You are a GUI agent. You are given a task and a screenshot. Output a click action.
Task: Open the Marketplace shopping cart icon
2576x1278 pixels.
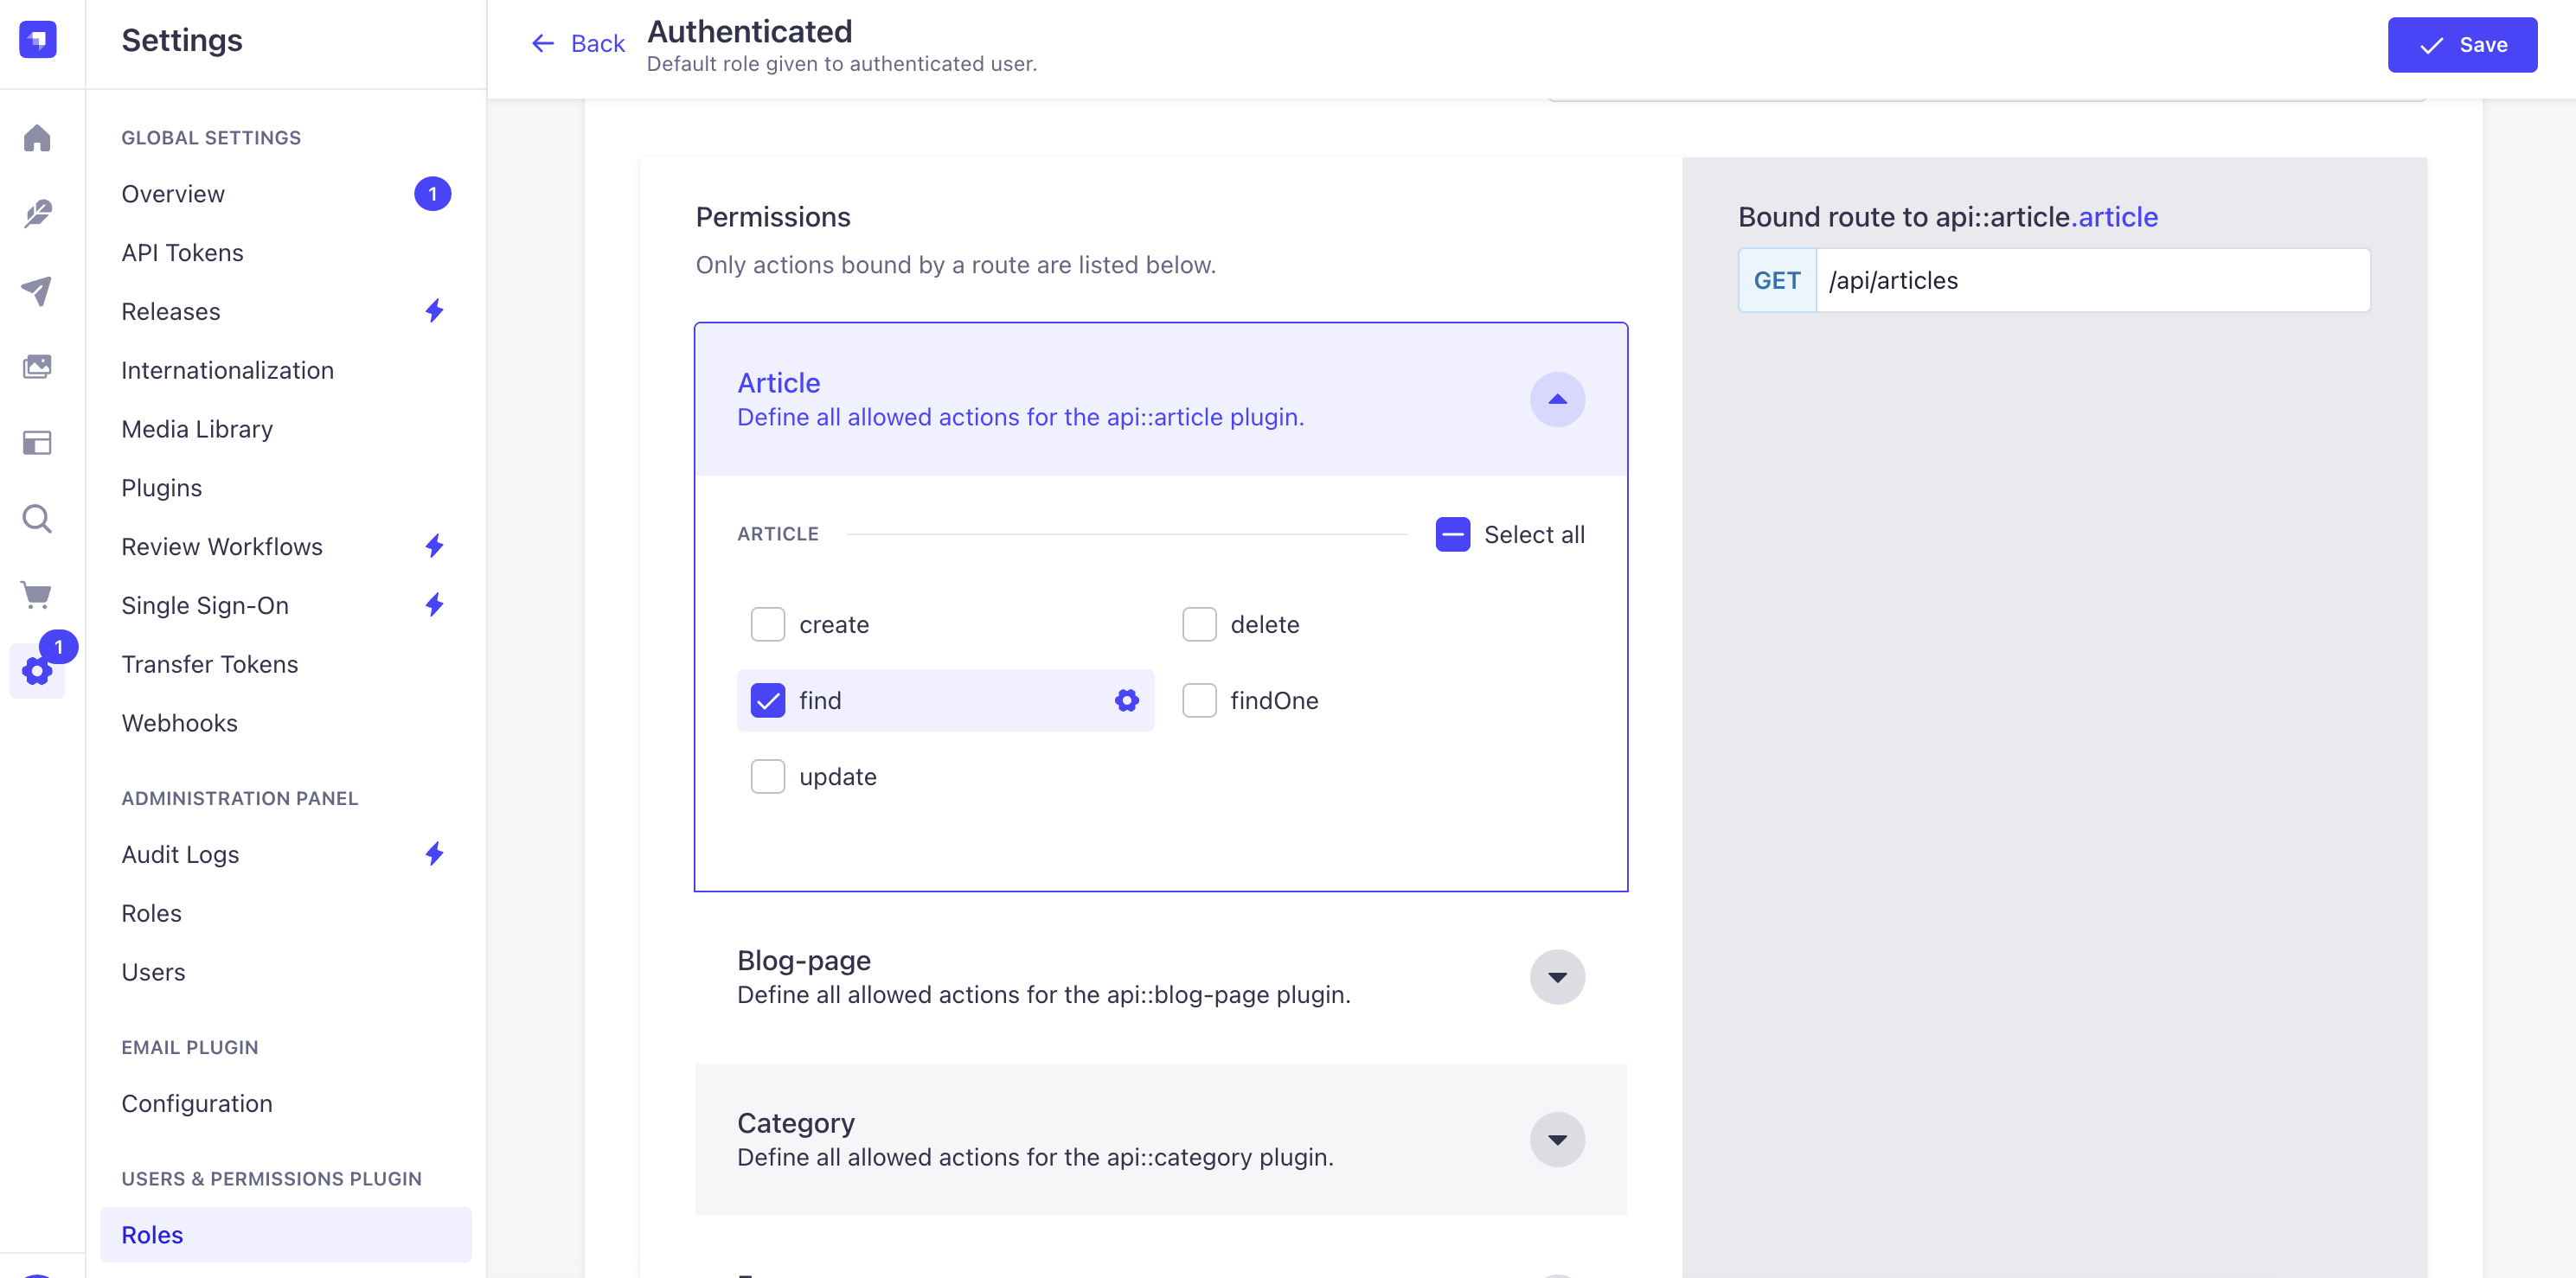(37, 595)
